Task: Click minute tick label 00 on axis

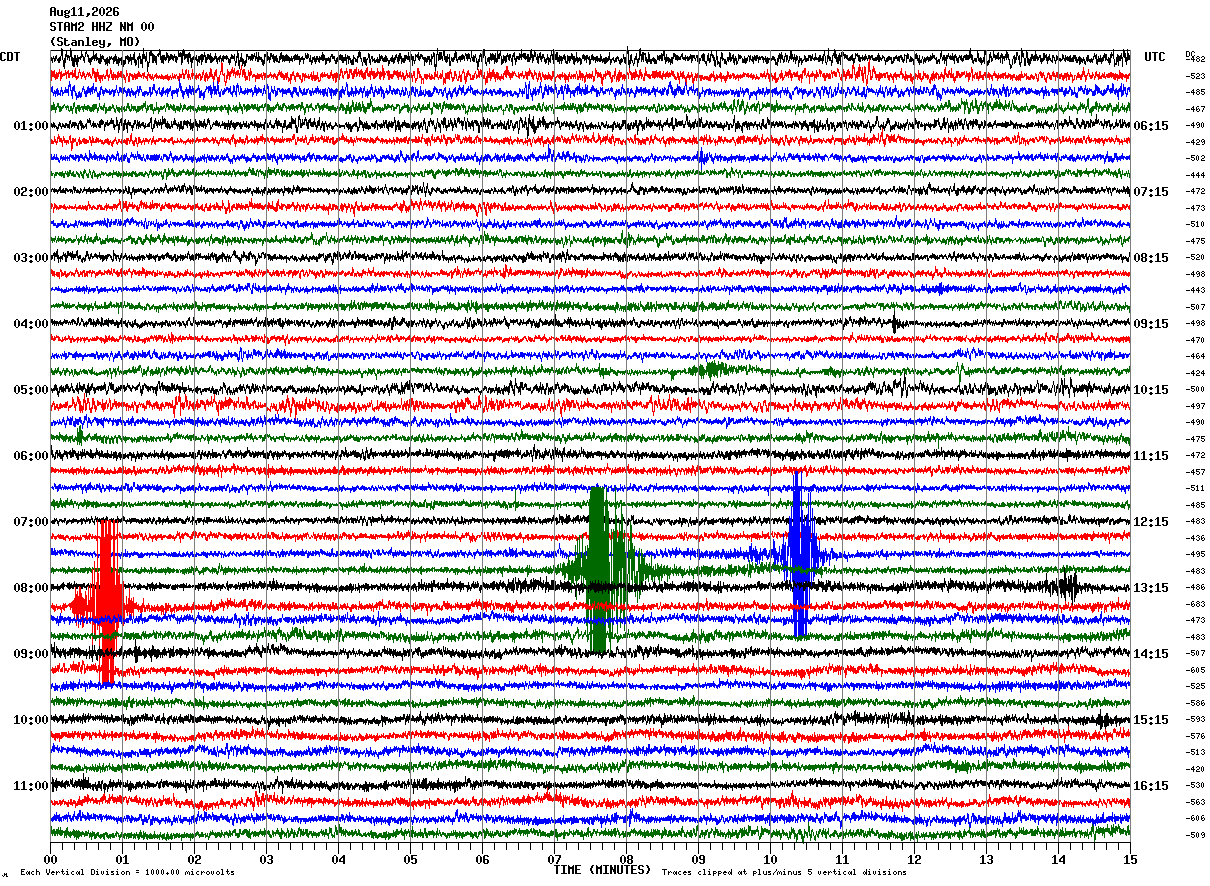Action: [x=50, y=860]
